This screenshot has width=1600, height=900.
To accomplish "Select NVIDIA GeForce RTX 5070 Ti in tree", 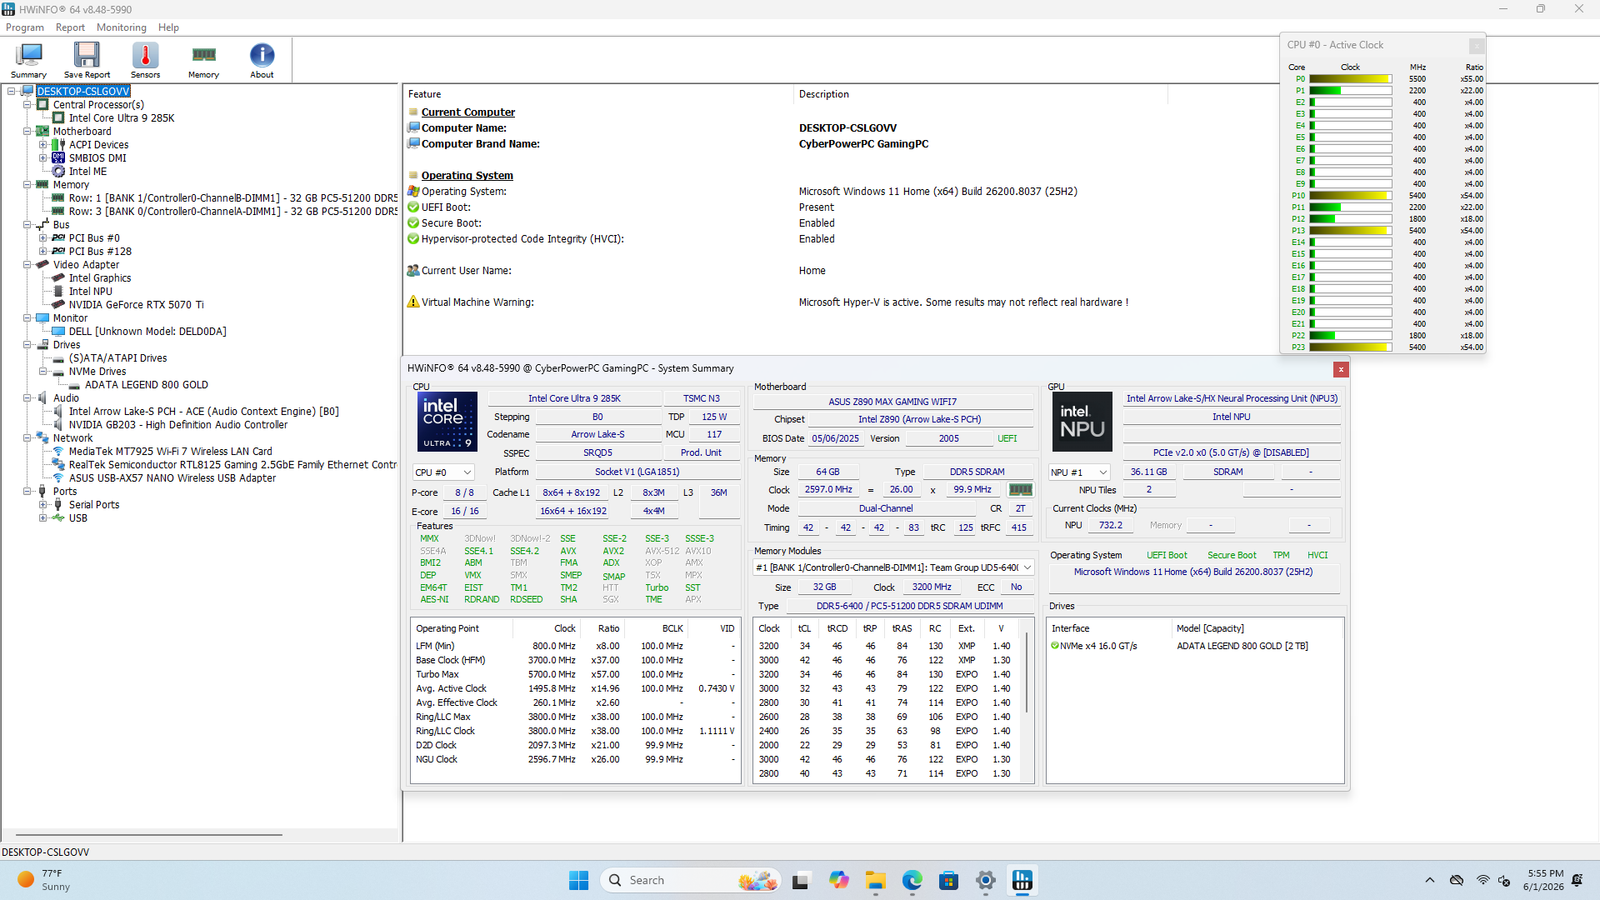I will point(136,305).
